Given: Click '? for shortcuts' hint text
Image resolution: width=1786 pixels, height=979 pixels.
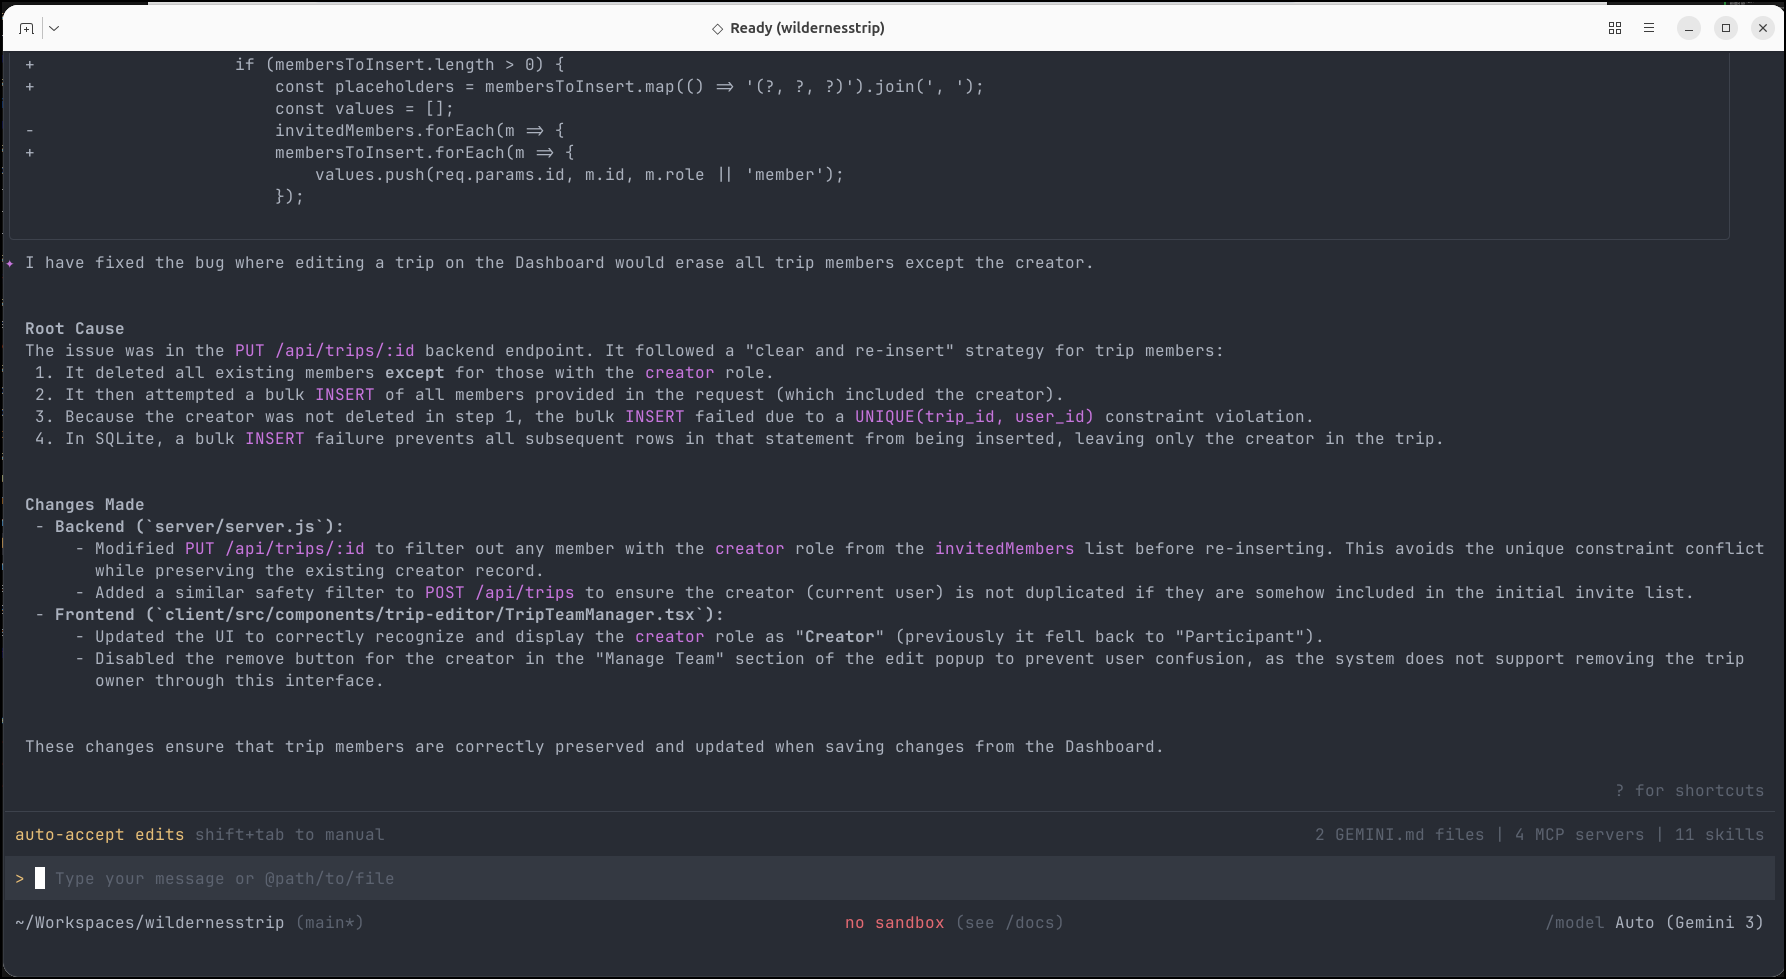Looking at the screenshot, I should (x=1689, y=790).
